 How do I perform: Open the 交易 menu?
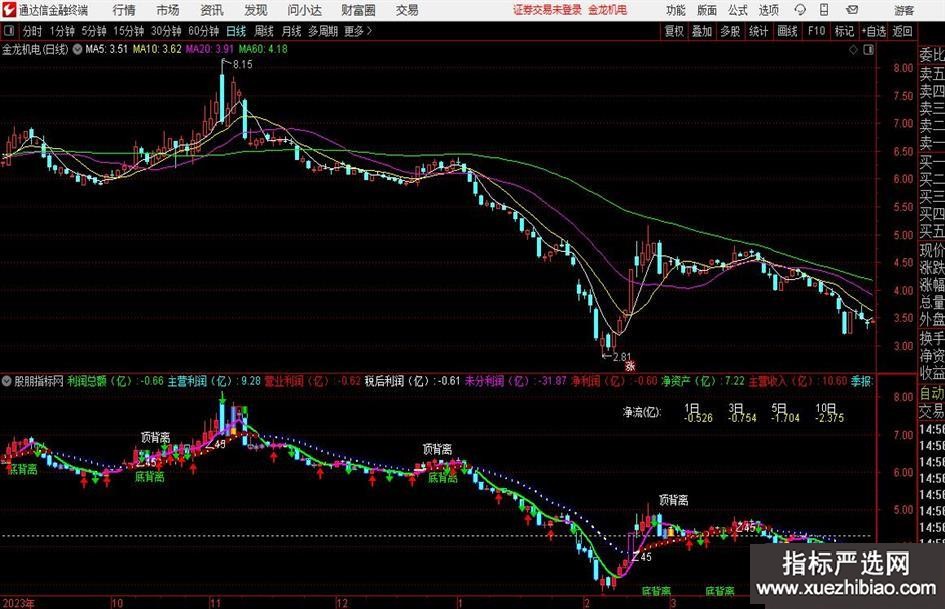point(407,10)
